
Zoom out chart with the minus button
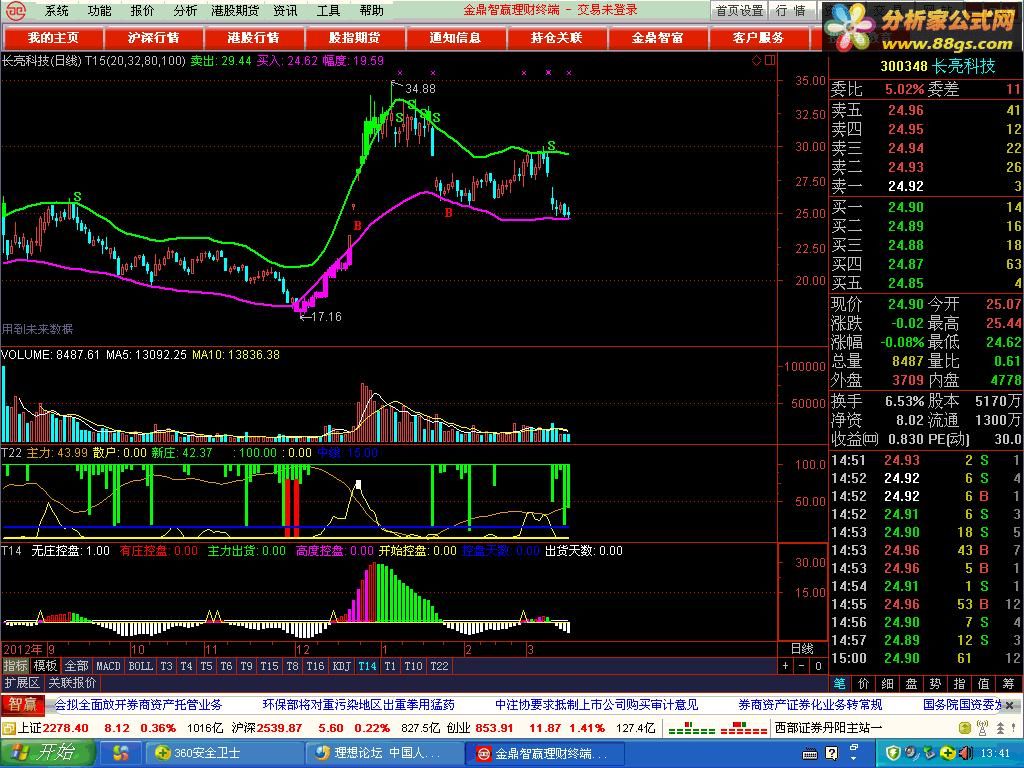point(801,666)
